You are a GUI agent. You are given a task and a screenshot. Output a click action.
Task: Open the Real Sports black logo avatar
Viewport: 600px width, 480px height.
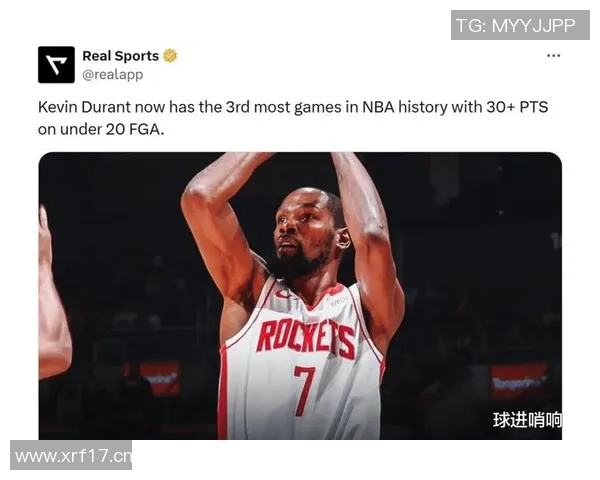56,65
